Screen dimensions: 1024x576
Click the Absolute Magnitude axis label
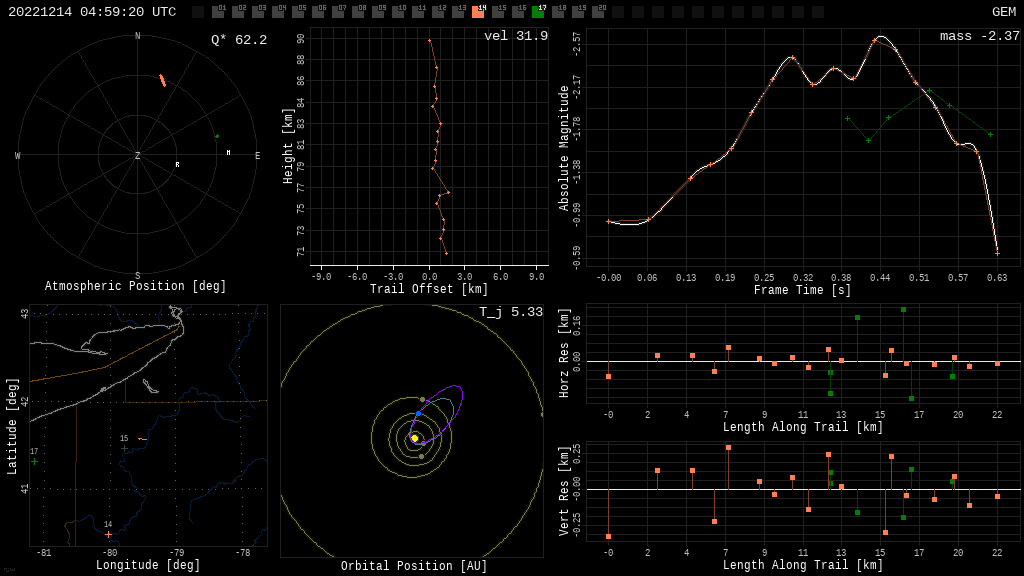tap(564, 148)
